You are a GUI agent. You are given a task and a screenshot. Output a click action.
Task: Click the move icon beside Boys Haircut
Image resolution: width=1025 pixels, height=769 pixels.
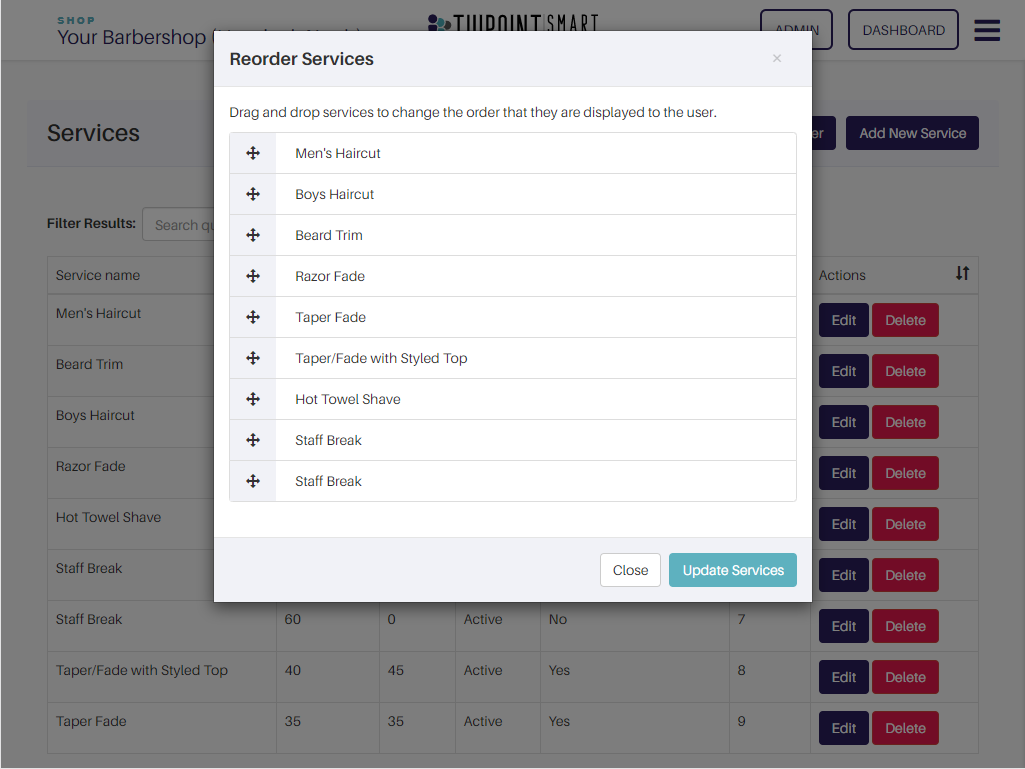pos(253,194)
